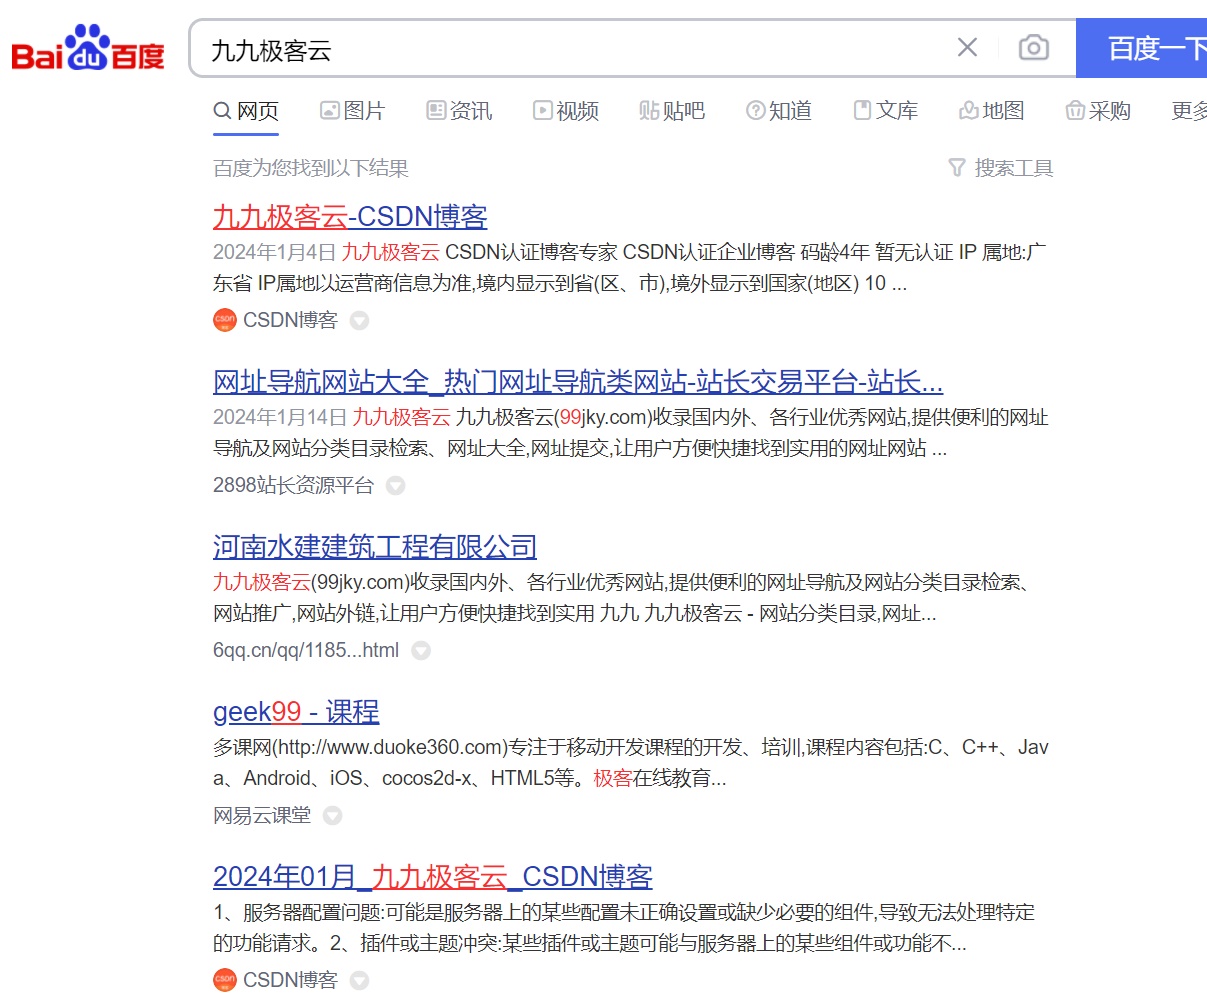1207x993 pixels.
Task: Click into the search input field
Action: click(570, 49)
